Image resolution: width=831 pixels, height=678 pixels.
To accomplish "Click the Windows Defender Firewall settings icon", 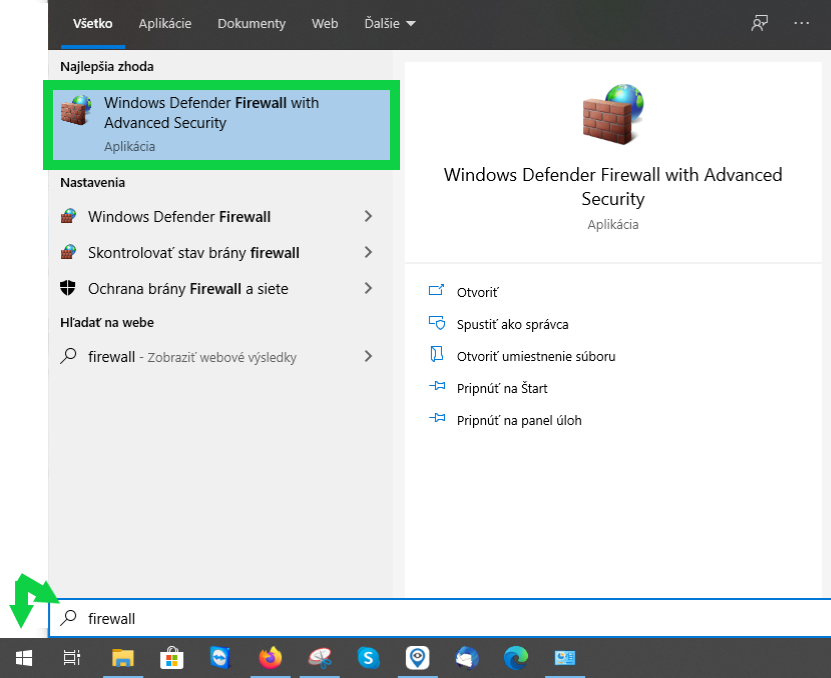I will pos(68,216).
